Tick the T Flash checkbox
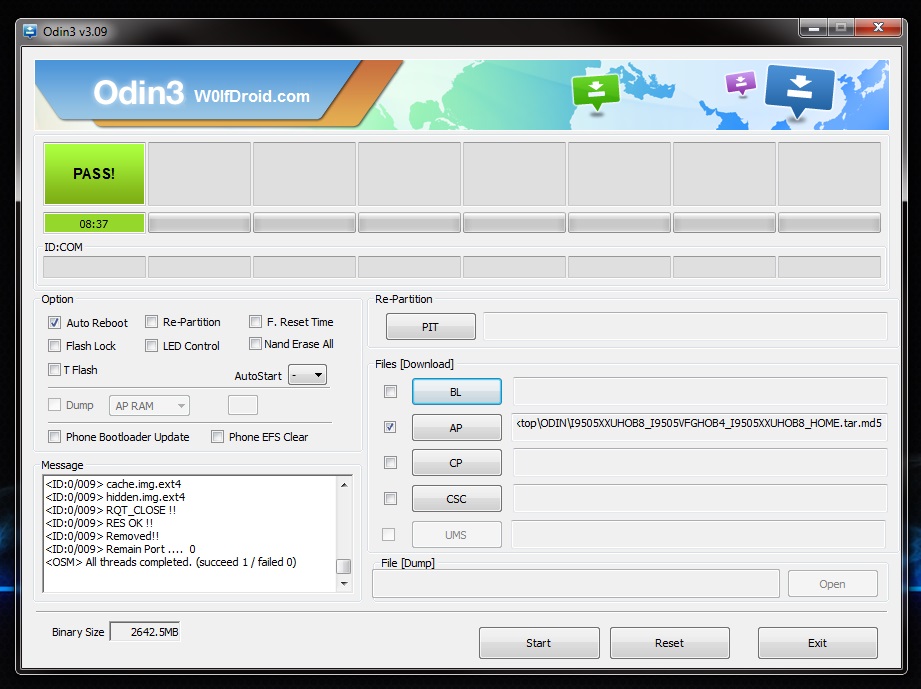Viewport: 921px width, 689px height. 55,369
